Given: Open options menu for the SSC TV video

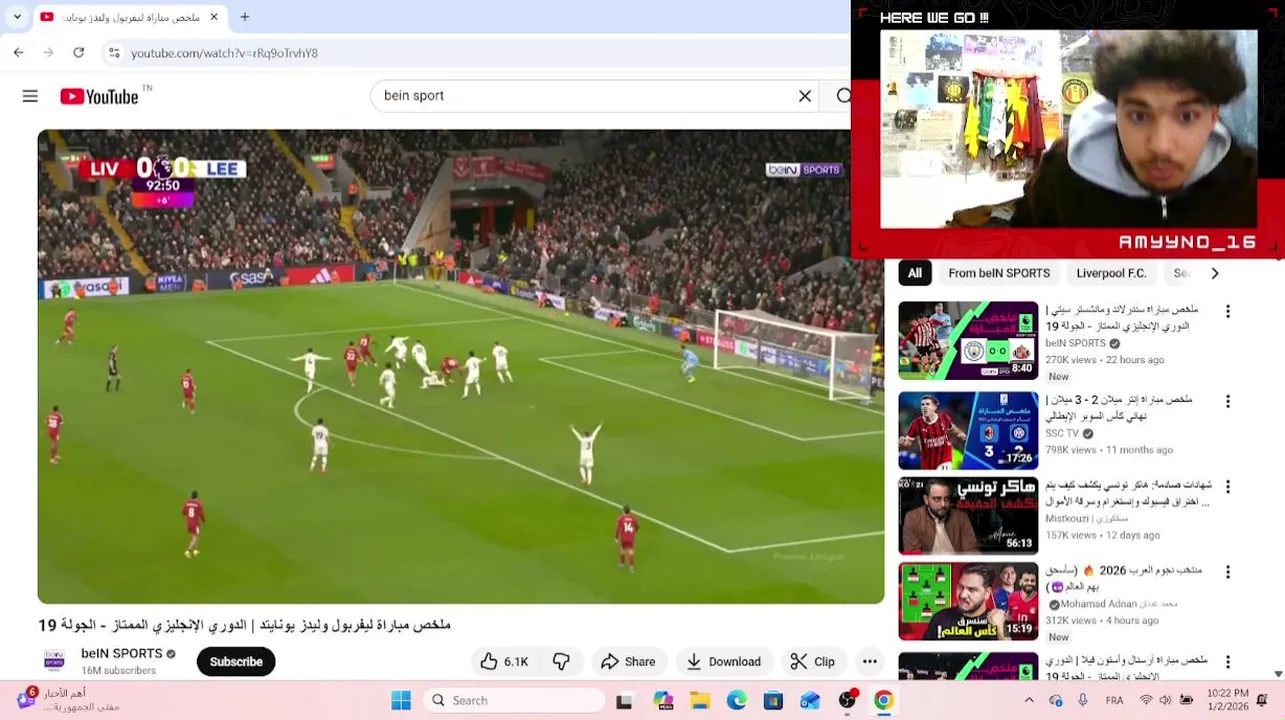Looking at the screenshot, I should tap(1228, 401).
